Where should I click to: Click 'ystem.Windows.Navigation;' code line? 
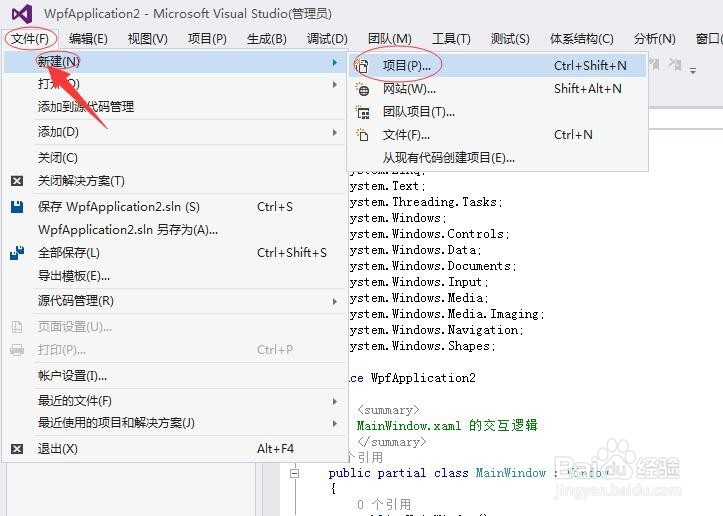coord(437,330)
